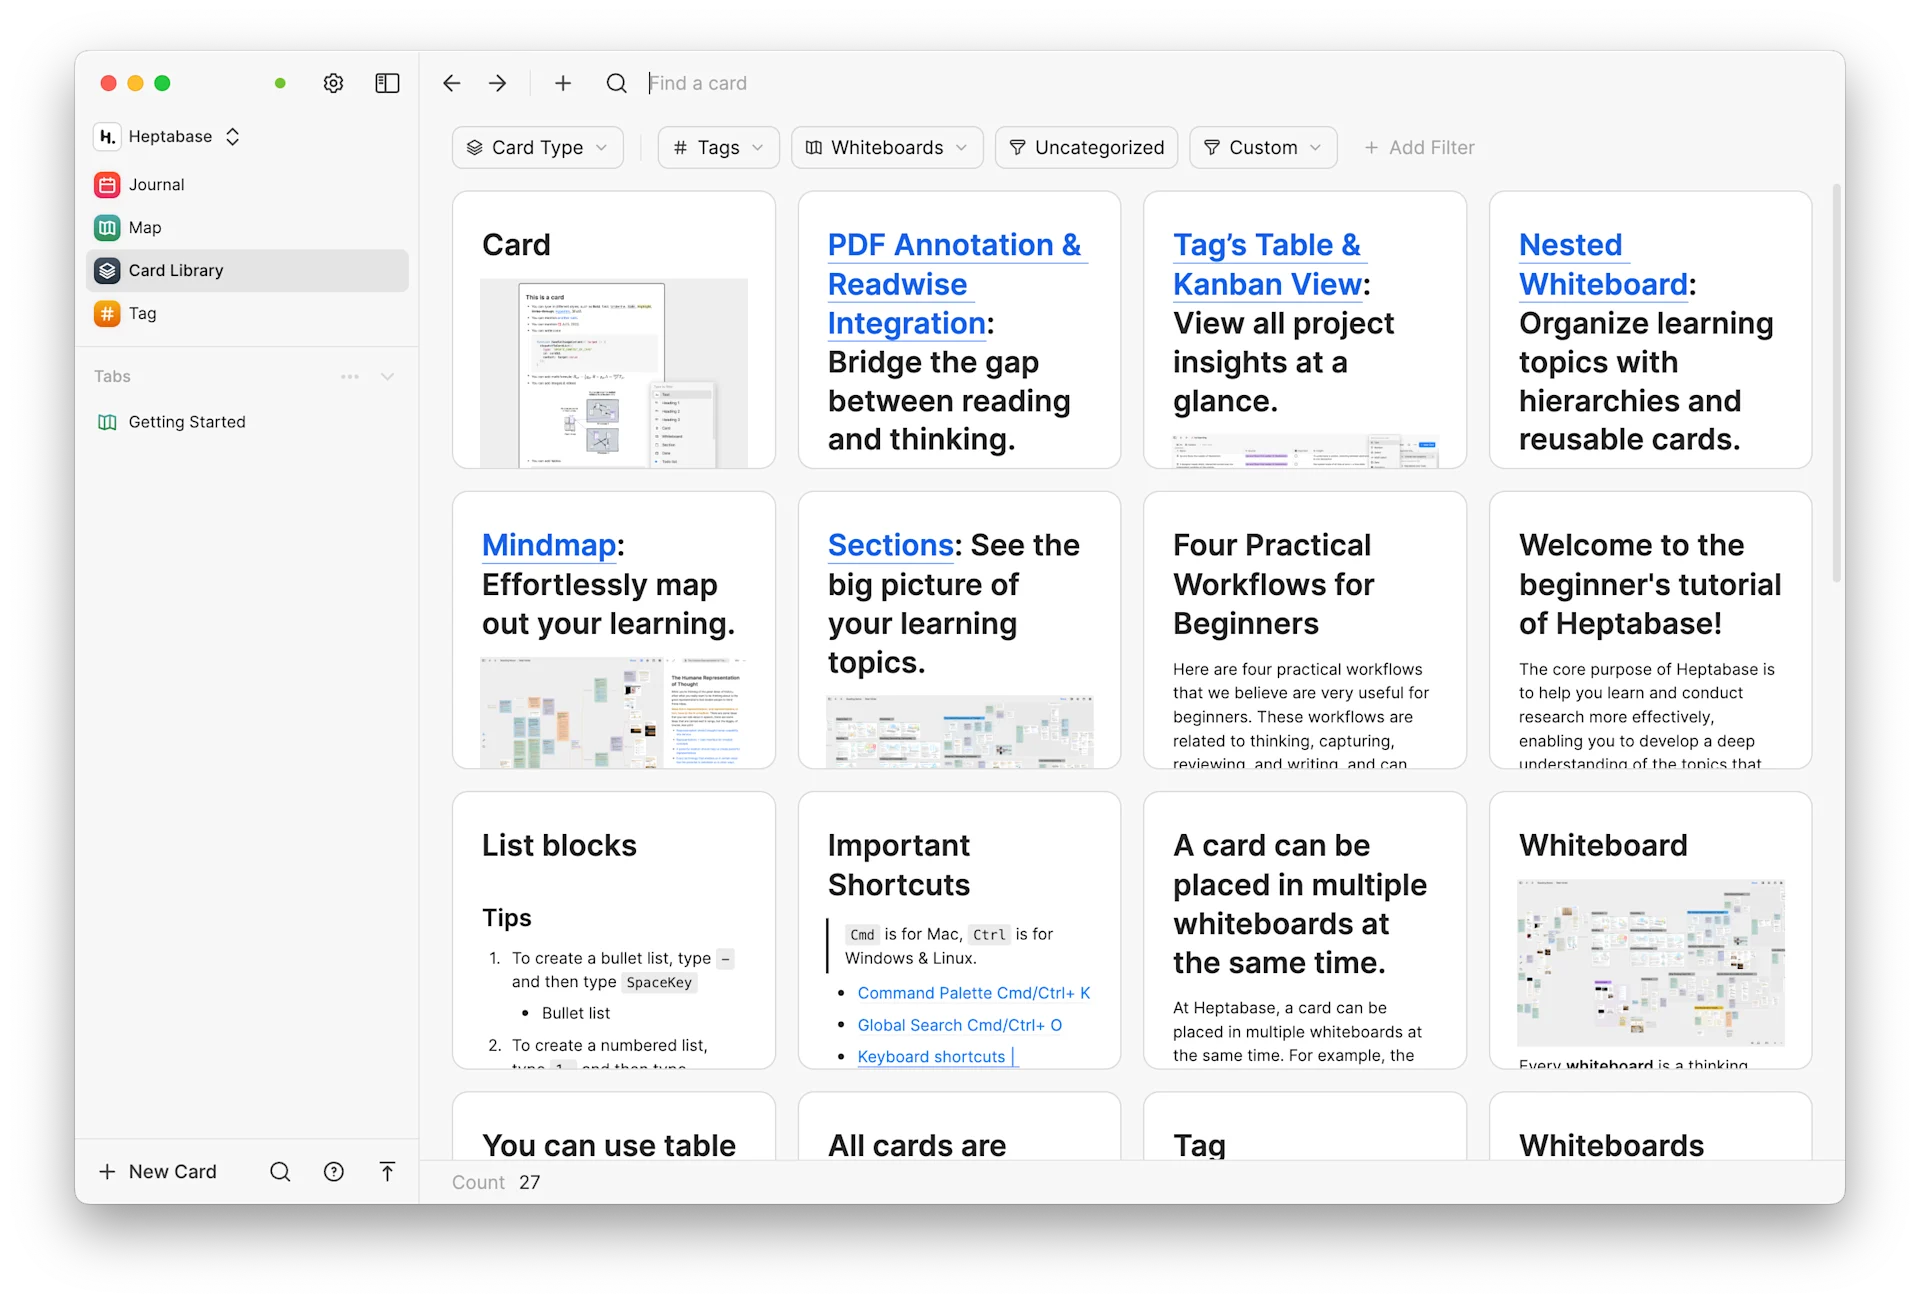Toggle the sidebar panel icon
1920x1303 pixels.
click(x=387, y=83)
